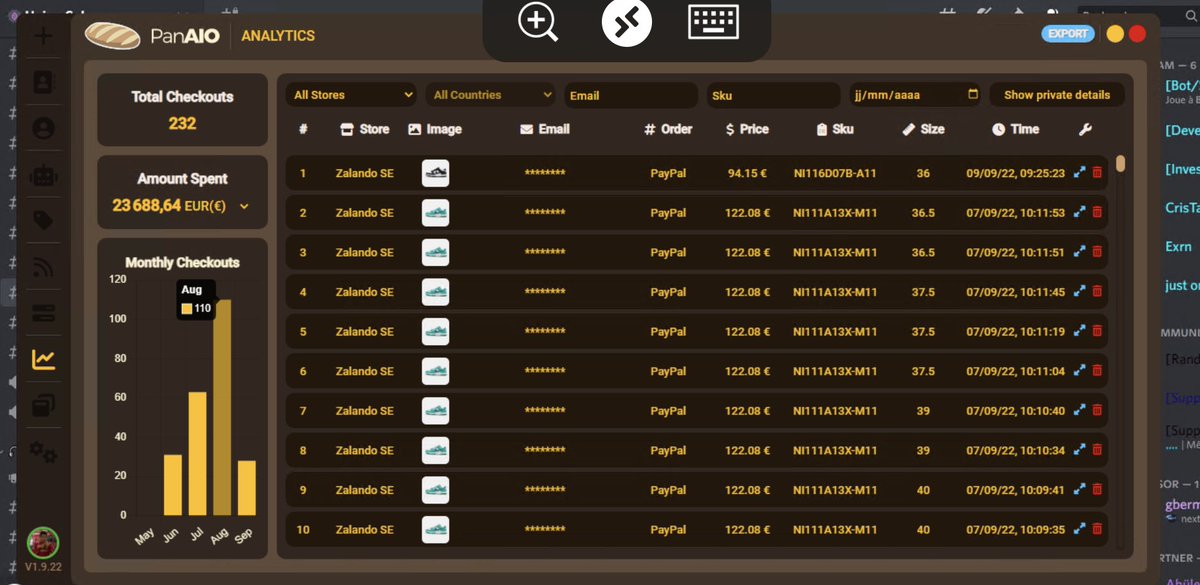Click the Email column header
1200x585 pixels.
click(545, 129)
